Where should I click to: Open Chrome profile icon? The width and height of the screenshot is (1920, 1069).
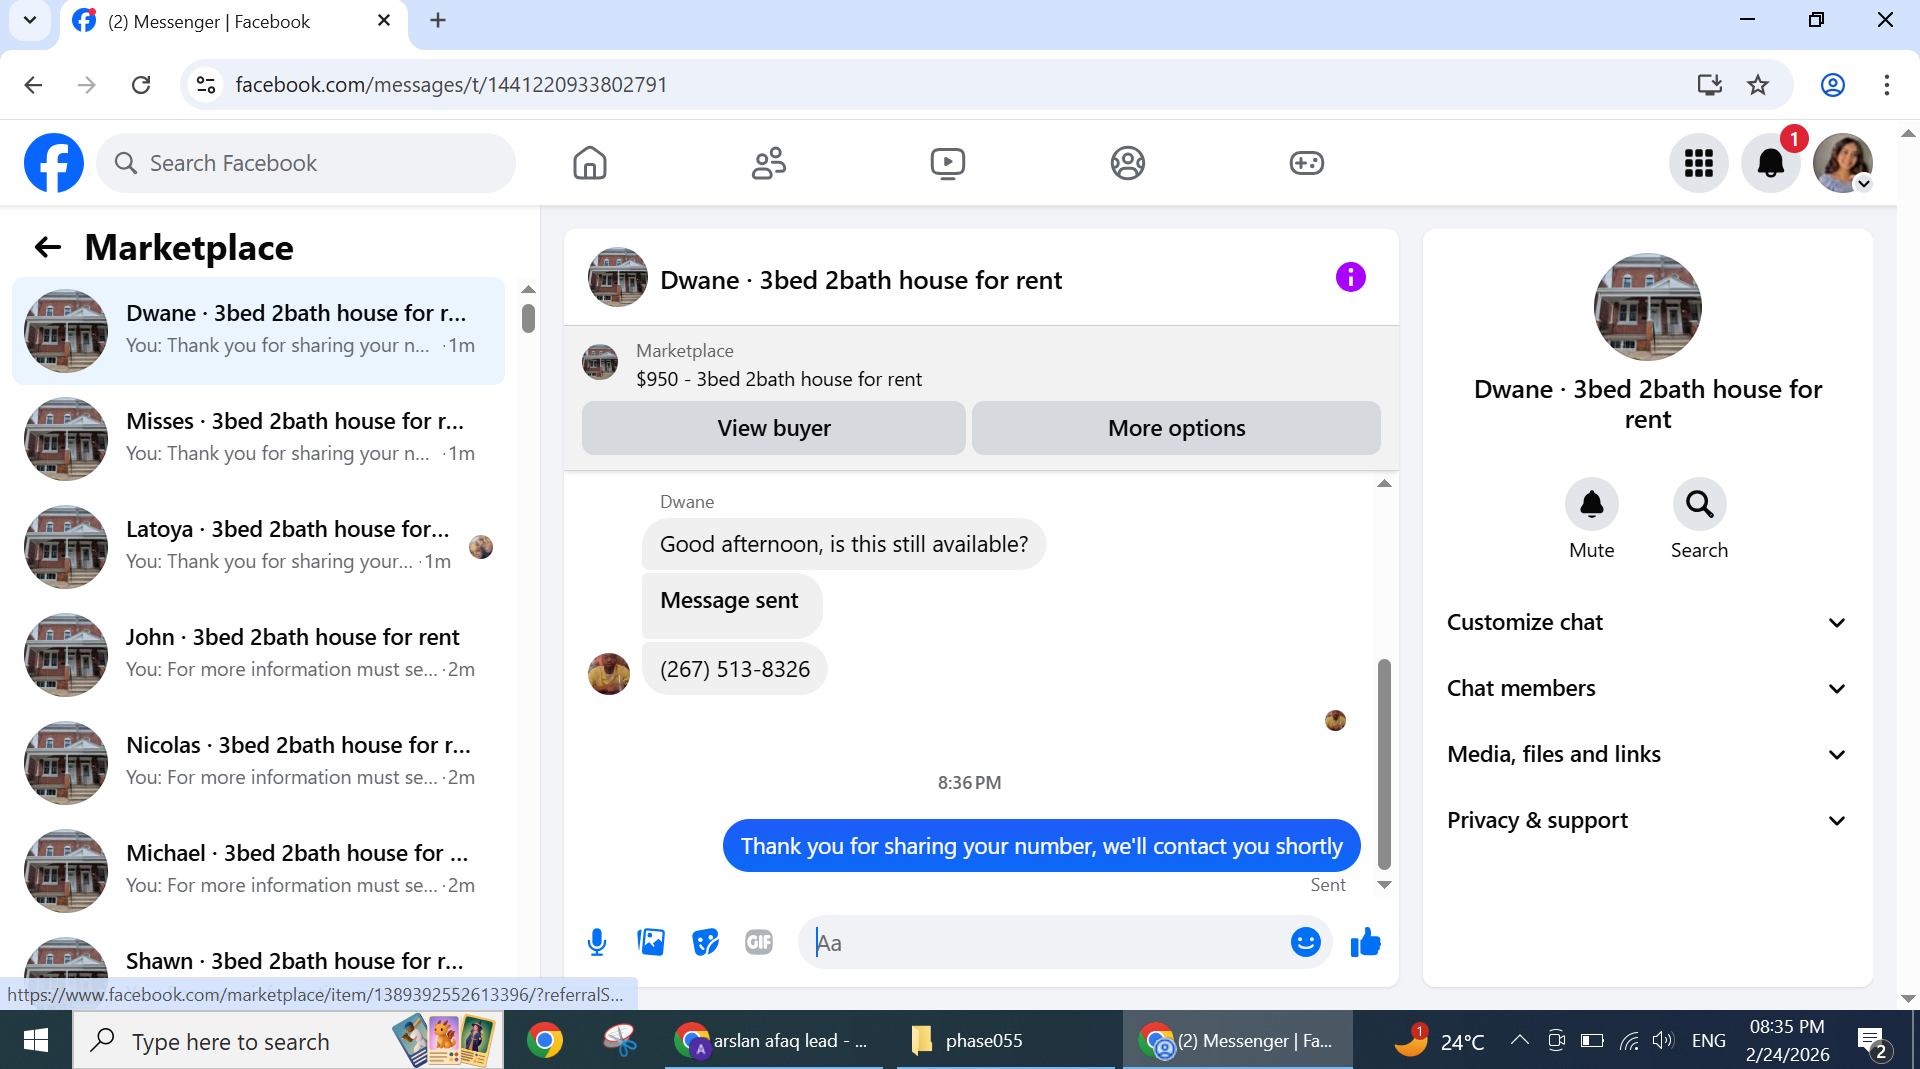tap(1833, 85)
